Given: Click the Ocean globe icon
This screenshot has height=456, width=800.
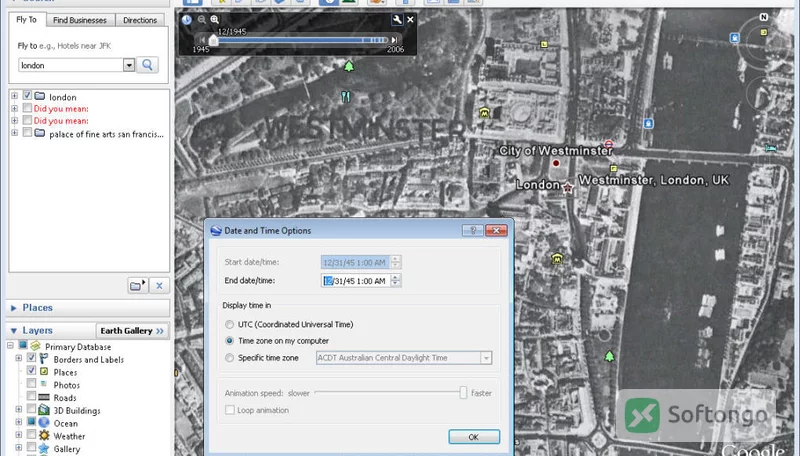Looking at the screenshot, I should (44, 422).
